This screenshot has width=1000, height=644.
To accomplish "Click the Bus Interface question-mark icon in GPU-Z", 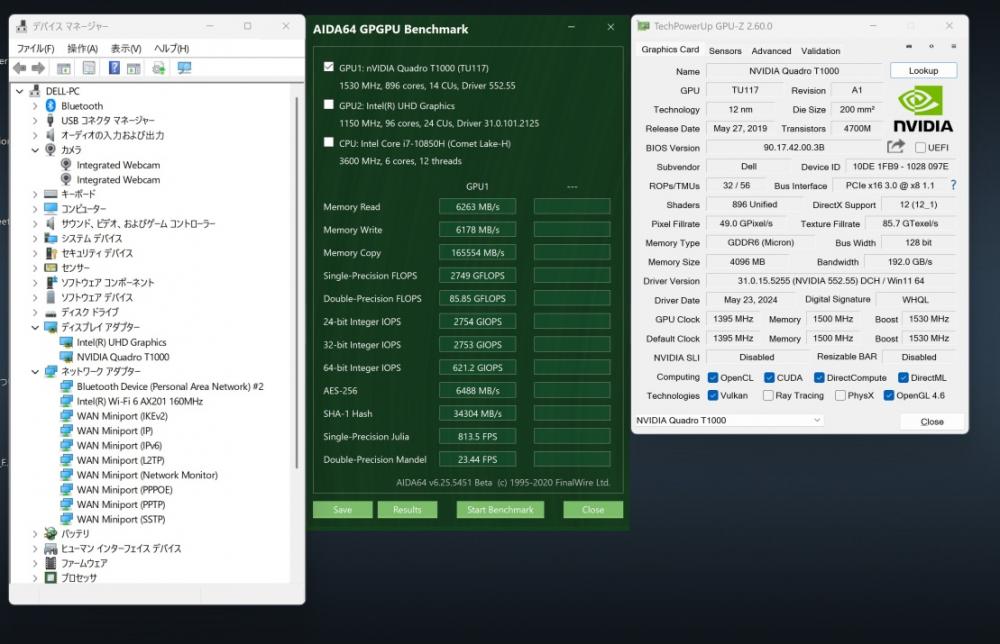I will 953,185.
